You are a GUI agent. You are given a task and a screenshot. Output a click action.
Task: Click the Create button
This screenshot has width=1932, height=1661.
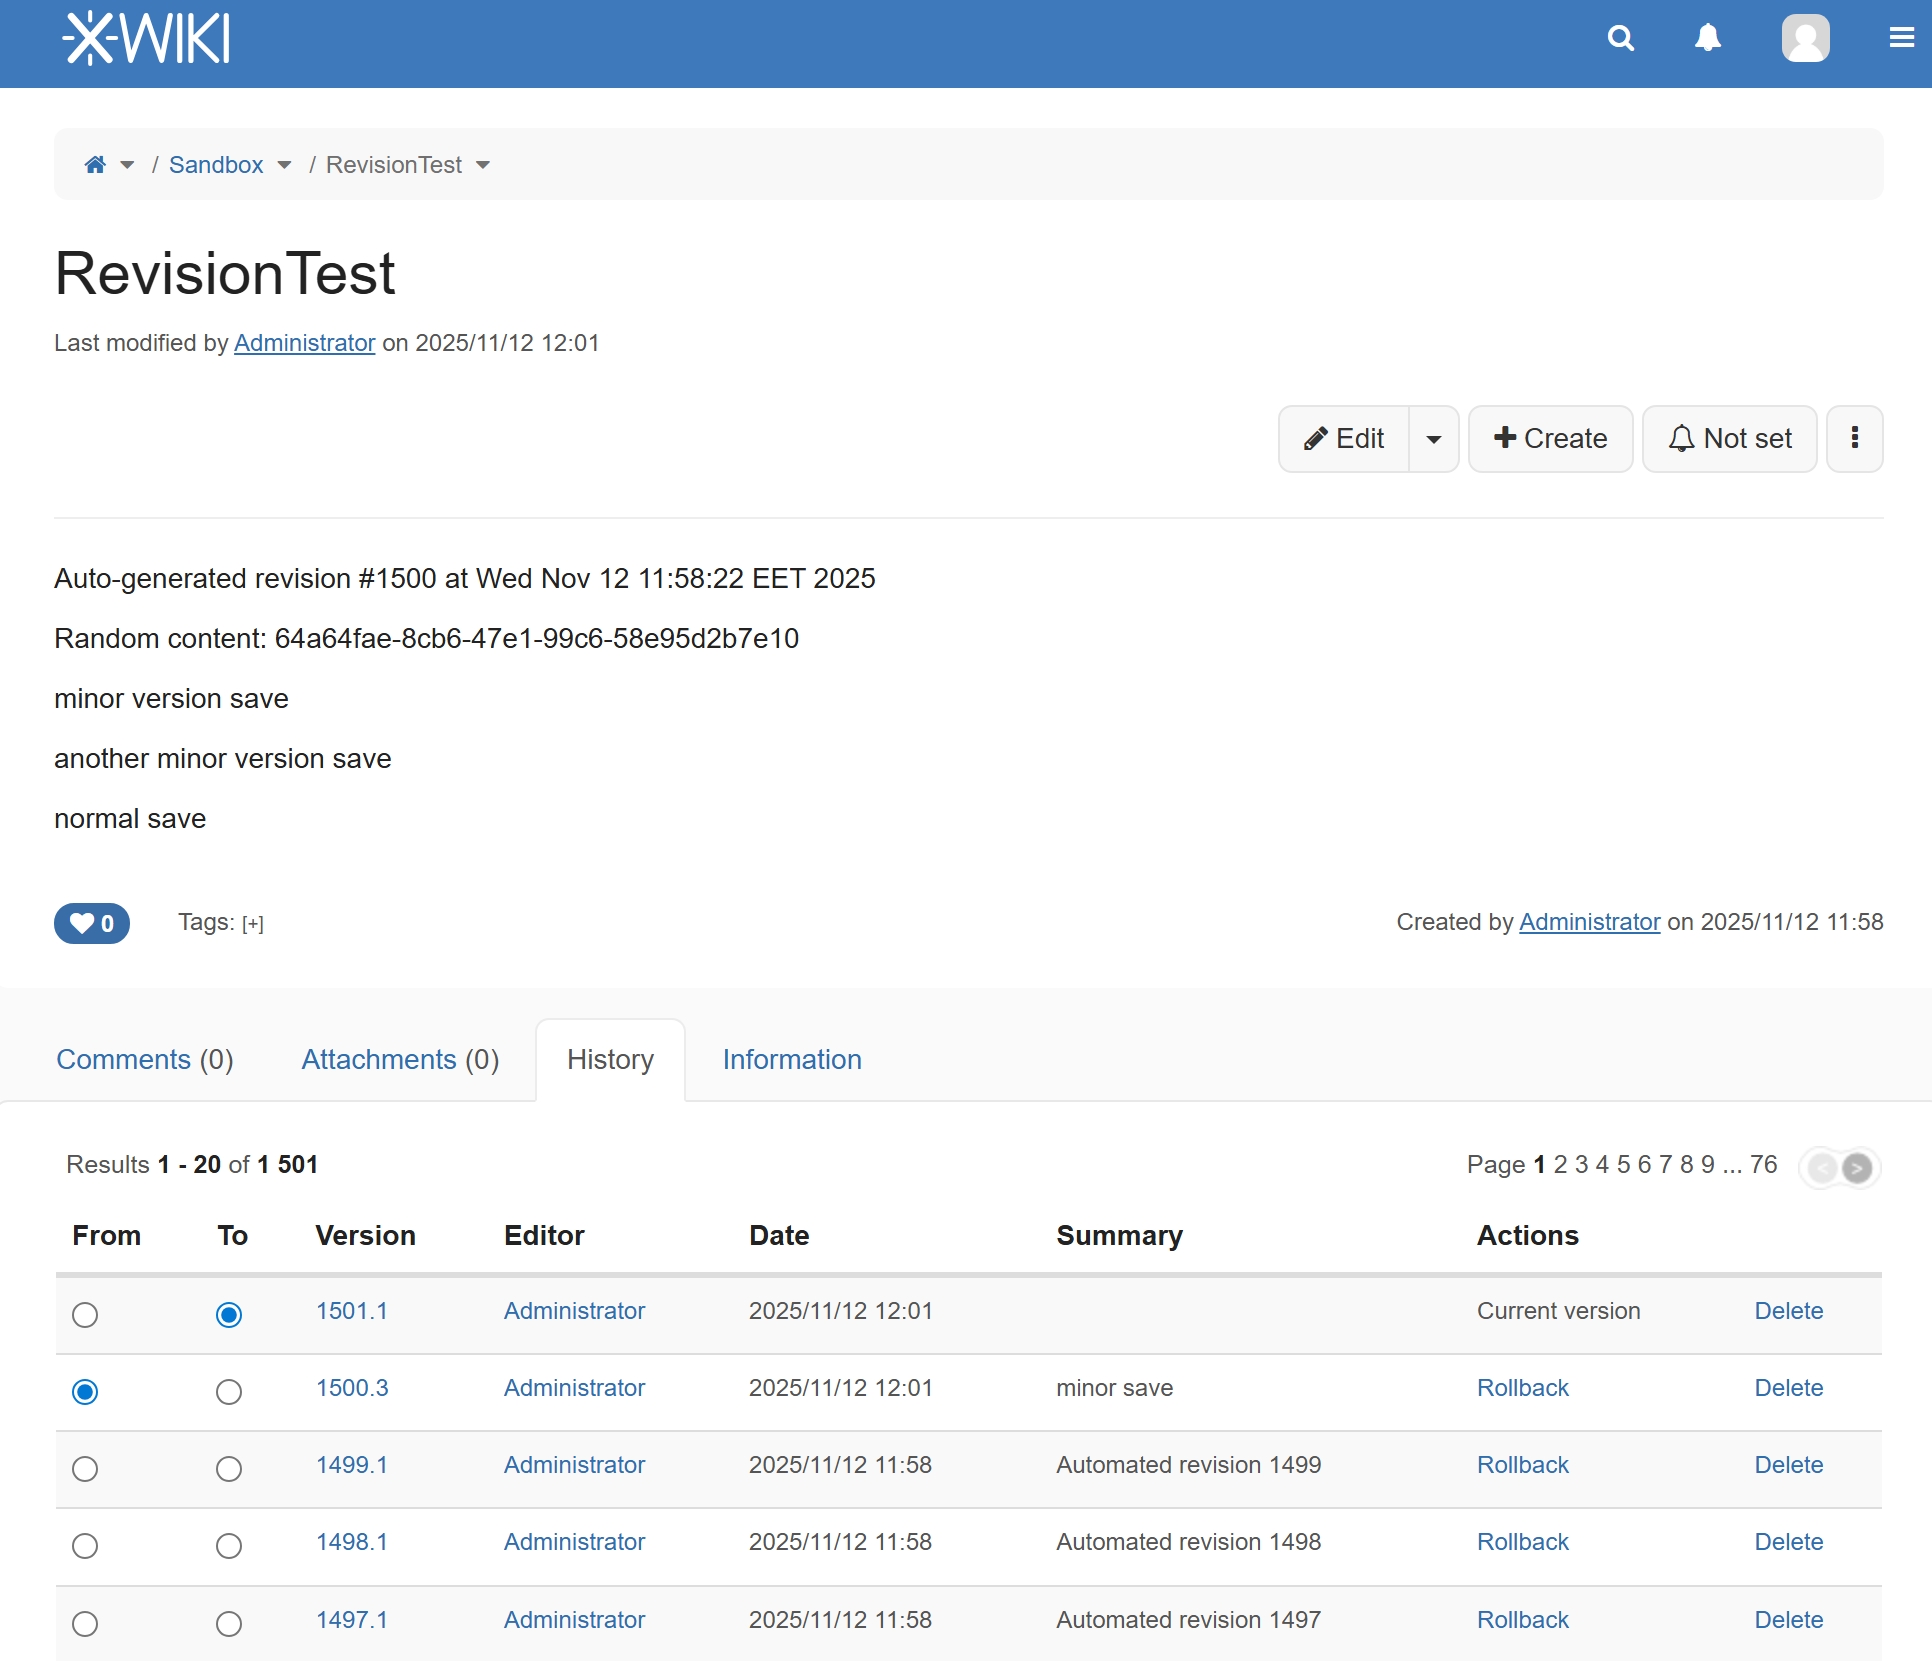(1549, 438)
